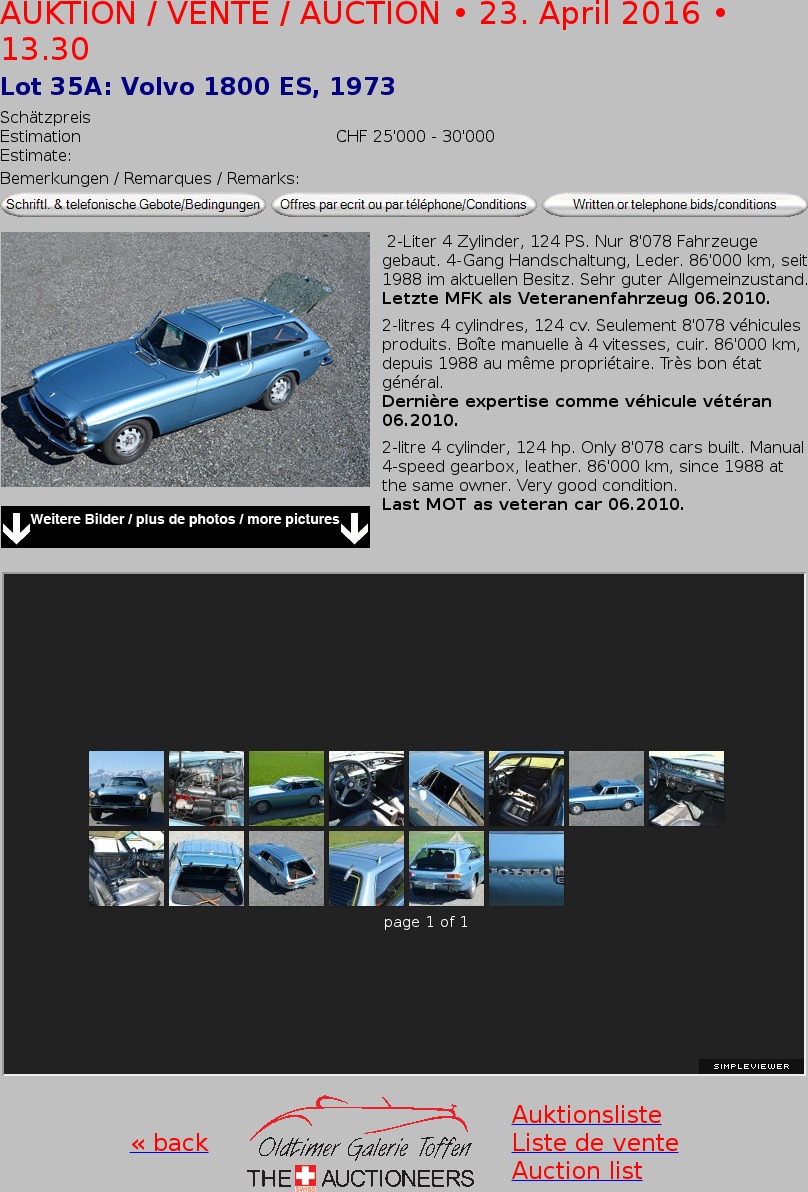Open thumbnail of Volvo rear three-quarter from above
Viewport: 808px width, 1192px height.
(287, 868)
